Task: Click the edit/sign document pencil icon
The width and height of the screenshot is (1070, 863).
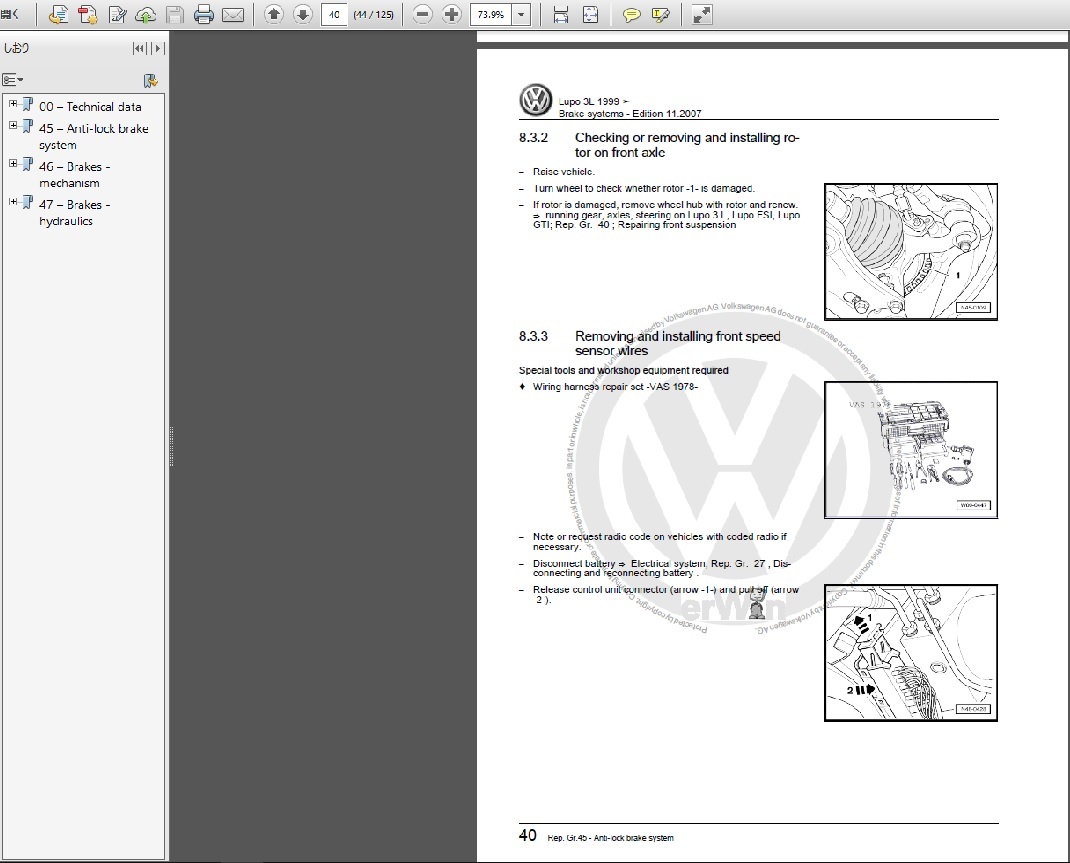Action: (117, 14)
